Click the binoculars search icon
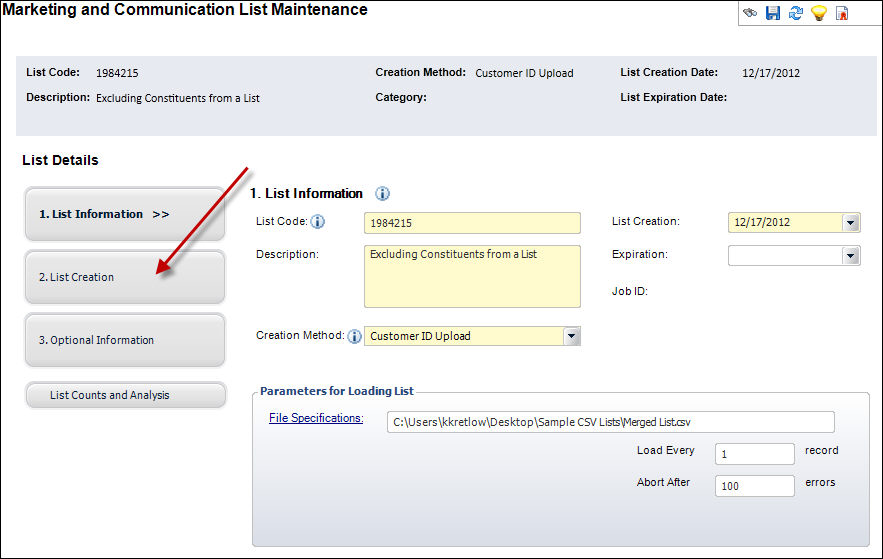883x559 pixels. tap(750, 12)
